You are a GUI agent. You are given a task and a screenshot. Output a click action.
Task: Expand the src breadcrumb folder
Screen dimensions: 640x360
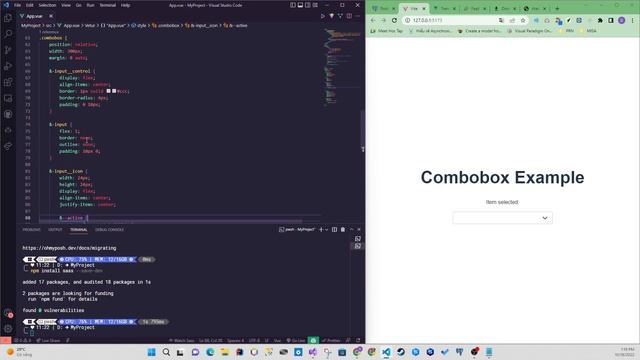[48, 25]
